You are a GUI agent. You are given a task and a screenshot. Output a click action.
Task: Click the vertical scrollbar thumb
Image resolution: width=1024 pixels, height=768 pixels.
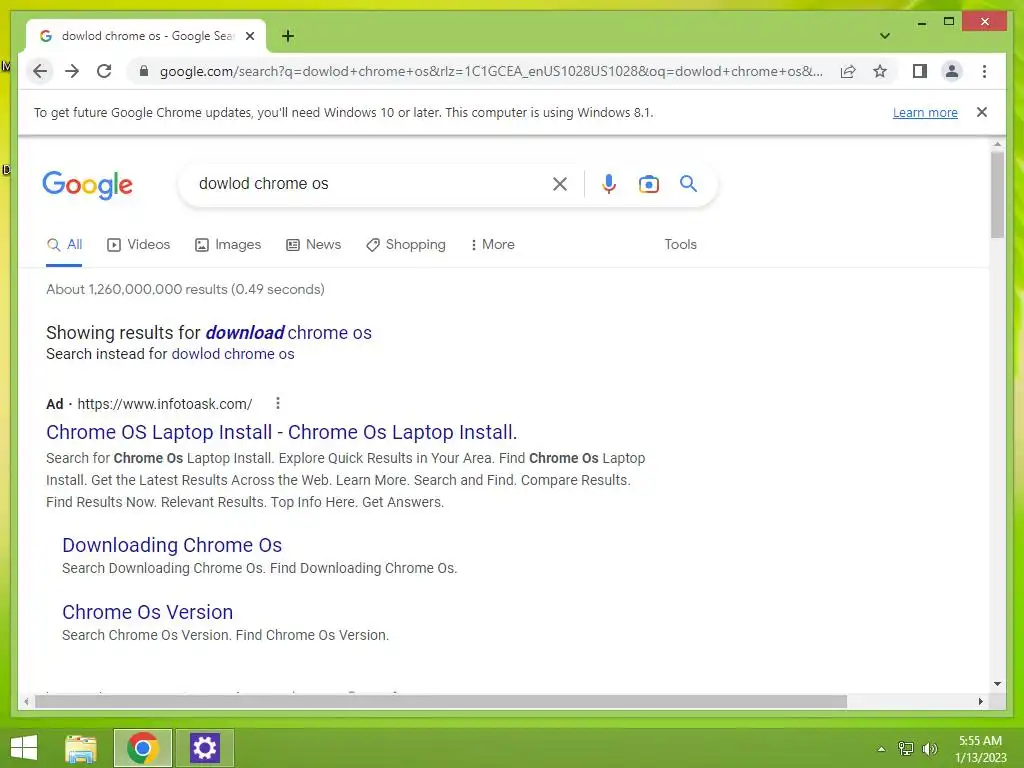point(997,195)
